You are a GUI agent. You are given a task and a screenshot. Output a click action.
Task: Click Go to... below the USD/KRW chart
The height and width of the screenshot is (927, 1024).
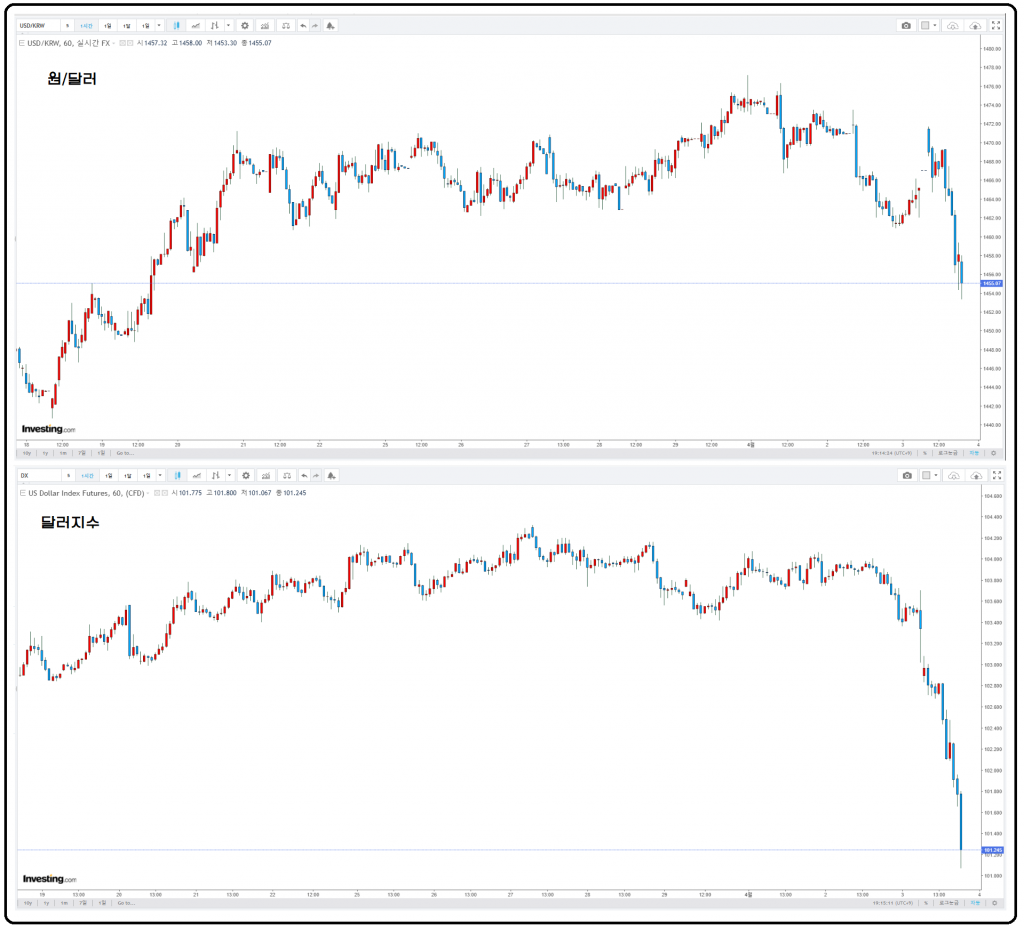click(125, 453)
